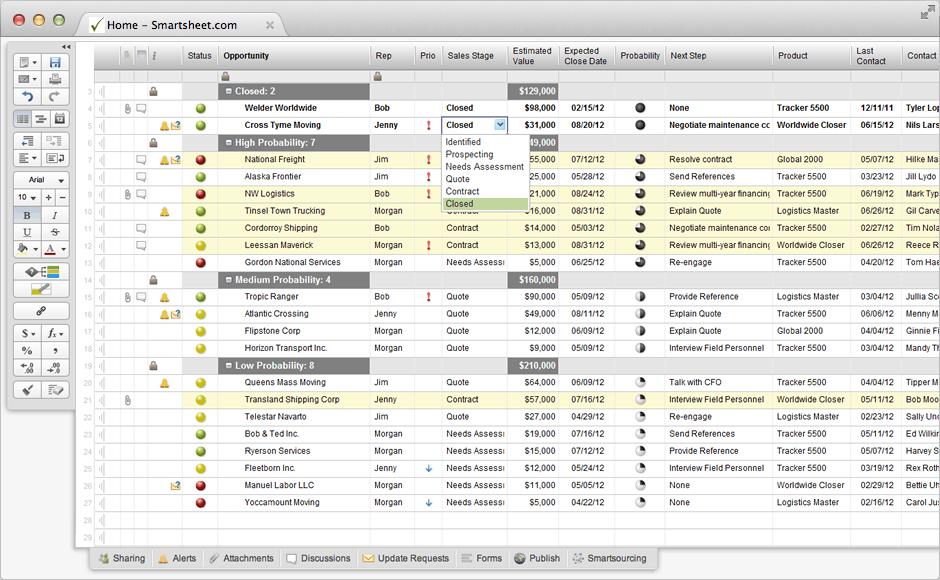Collapse the 'Medium Probability: 4' group
The width and height of the screenshot is (940, 580).
click(228, 280)
